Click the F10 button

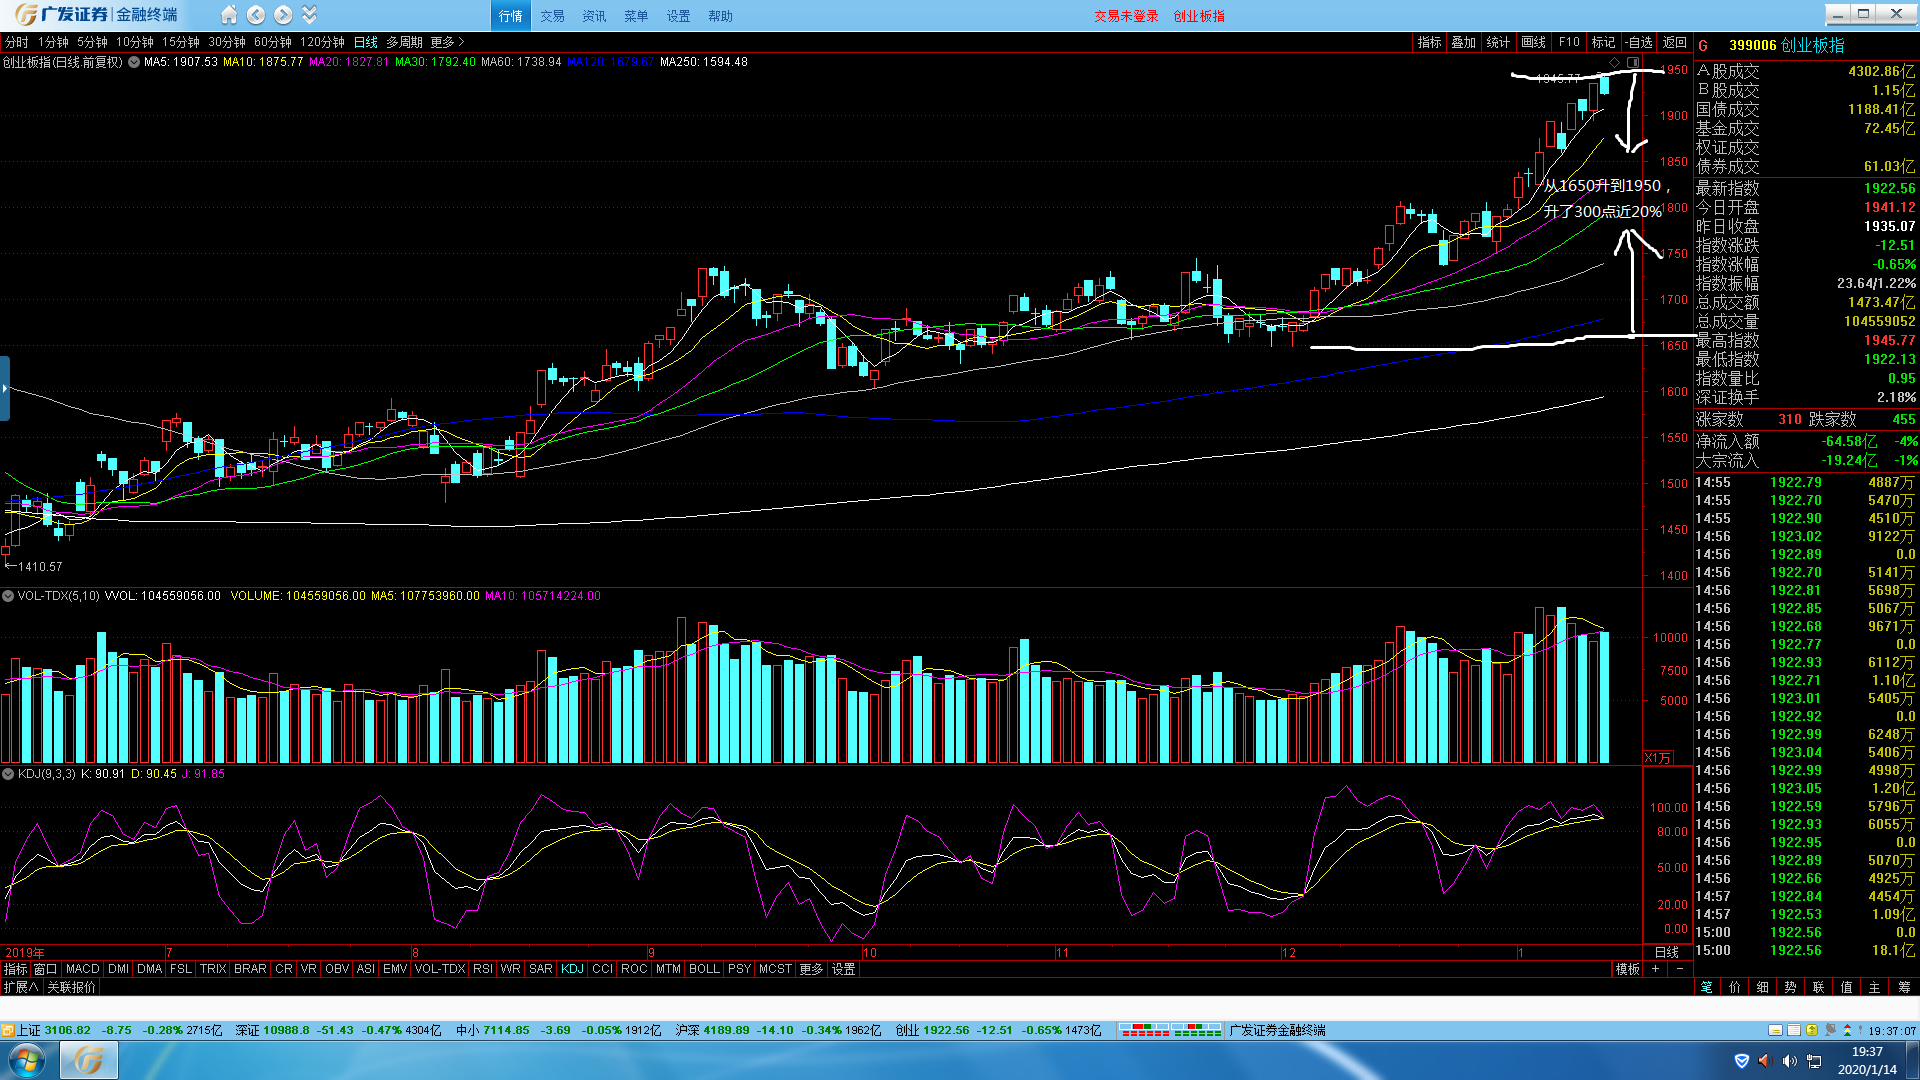click(x=1569, y=42)
